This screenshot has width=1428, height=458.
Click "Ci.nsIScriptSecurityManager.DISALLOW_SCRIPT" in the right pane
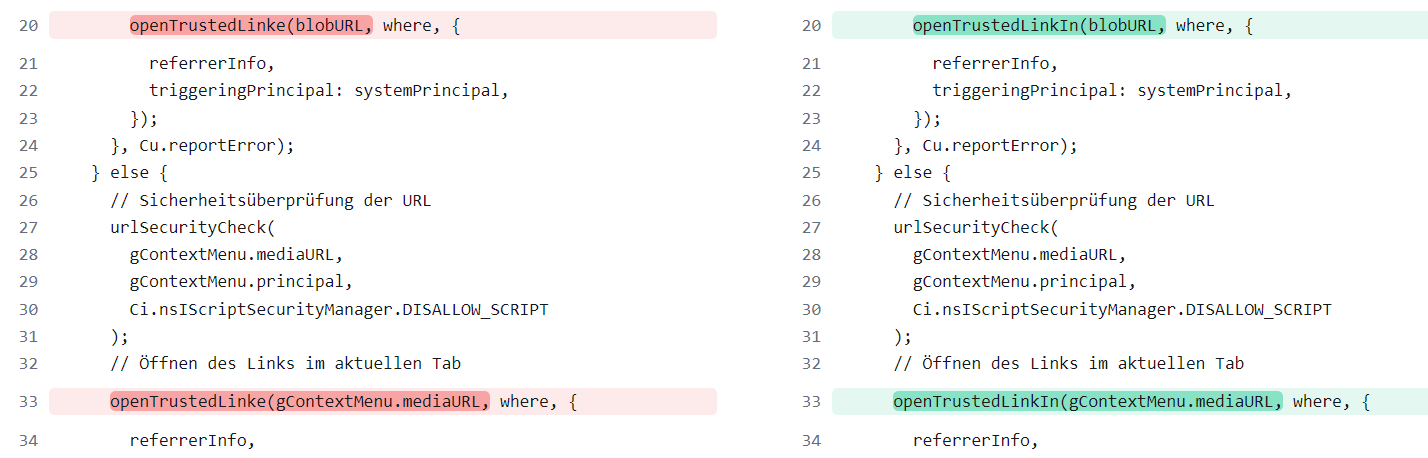tap(1122, 309)
